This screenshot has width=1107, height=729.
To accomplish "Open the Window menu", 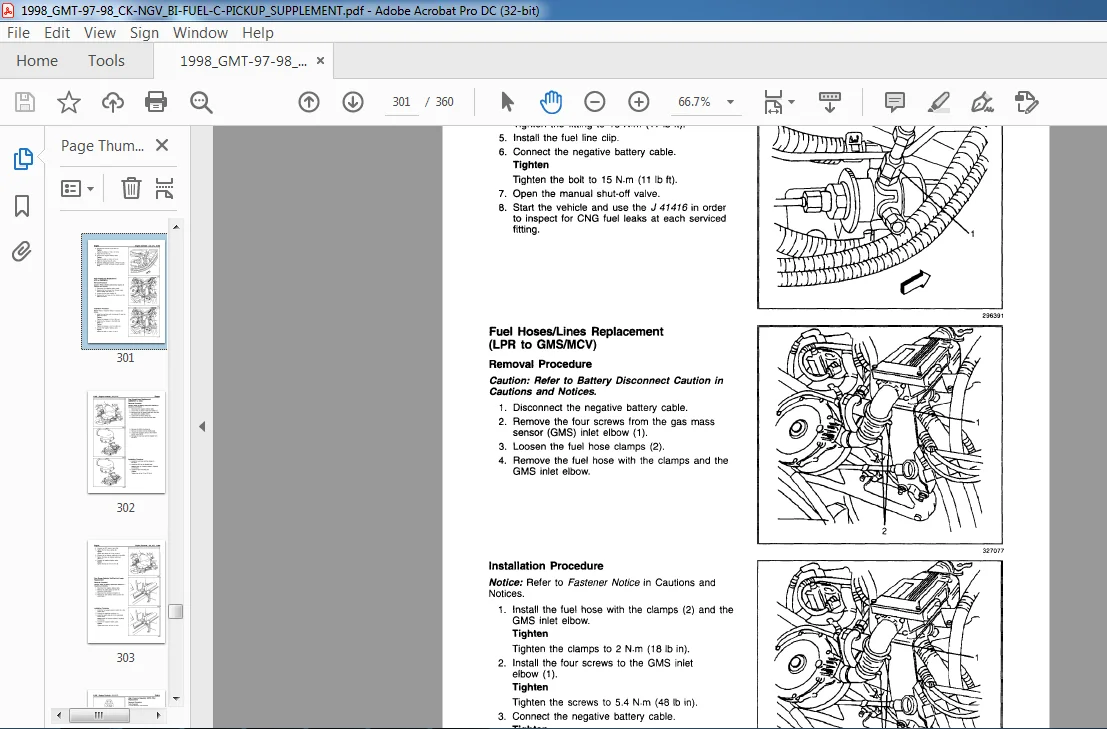I will pyautogui.click(x=201, y=32).
